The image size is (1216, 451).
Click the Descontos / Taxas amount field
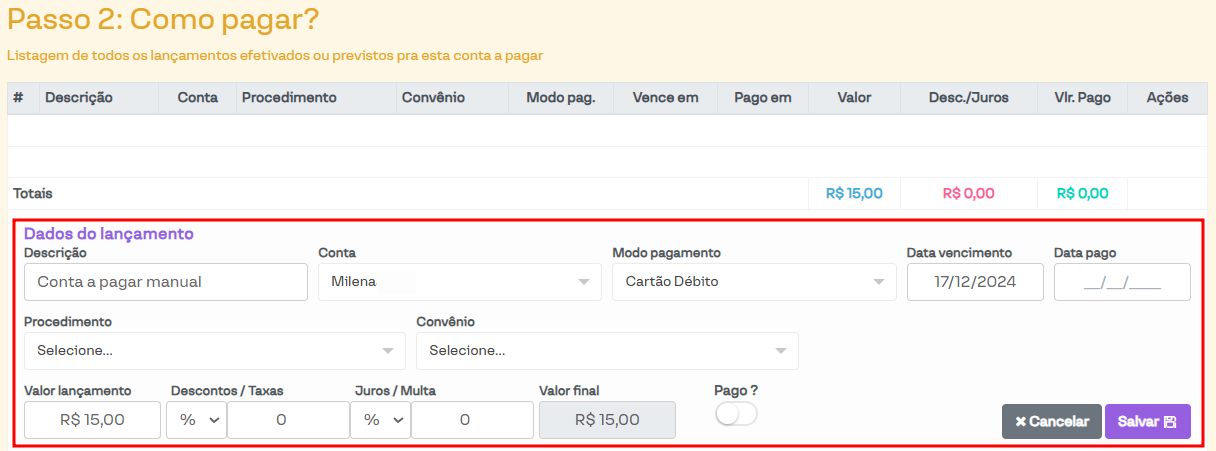[288, 421]
